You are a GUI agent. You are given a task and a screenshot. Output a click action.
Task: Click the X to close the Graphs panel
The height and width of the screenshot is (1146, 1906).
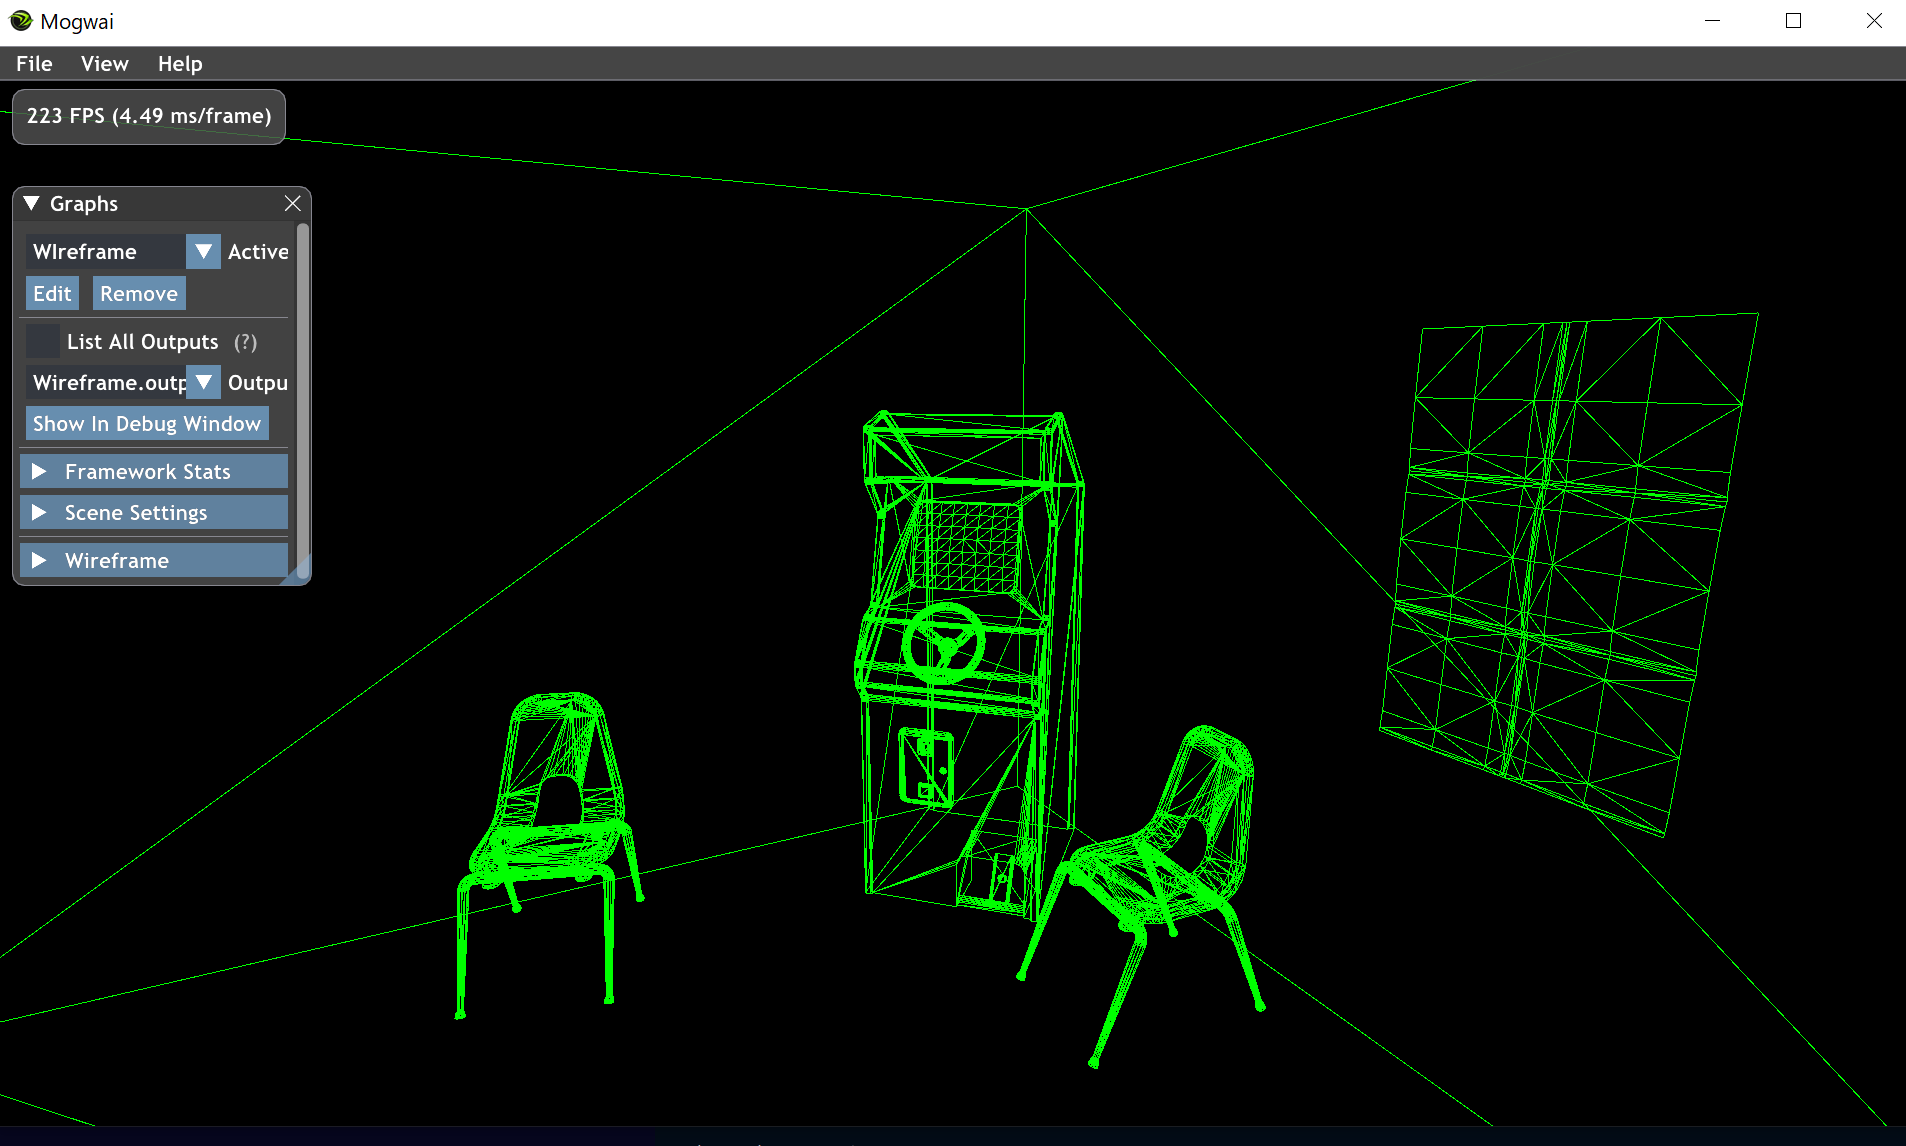coord(292,203)
